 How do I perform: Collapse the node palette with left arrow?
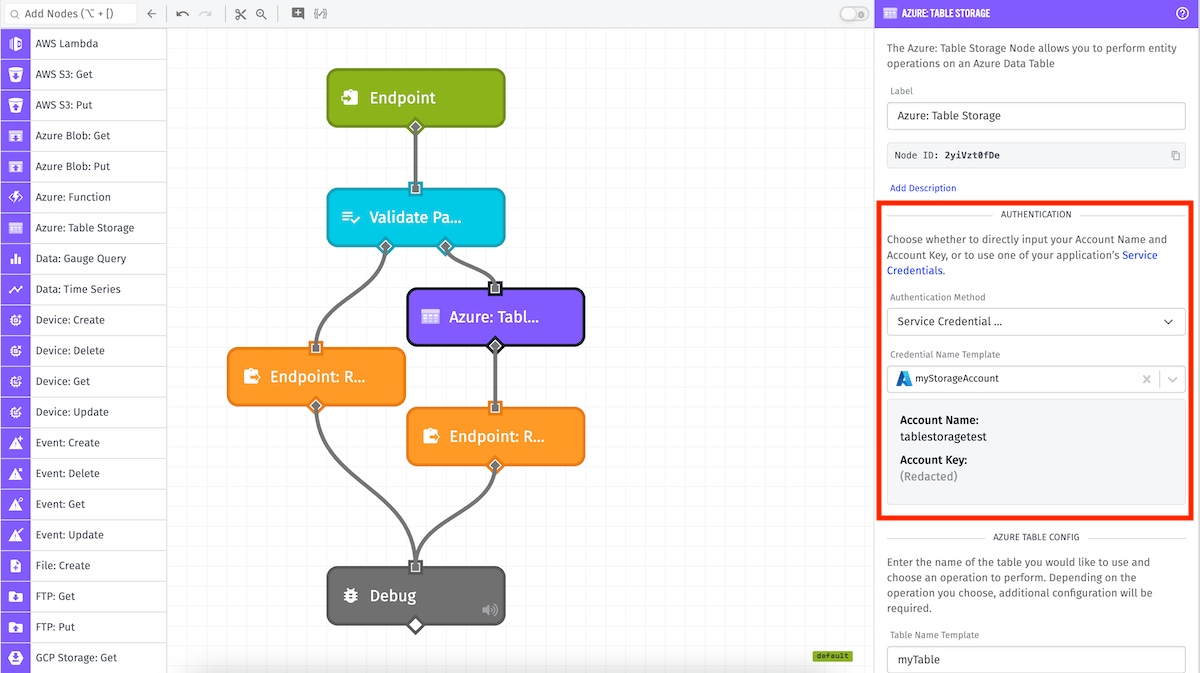pos(151,14)
